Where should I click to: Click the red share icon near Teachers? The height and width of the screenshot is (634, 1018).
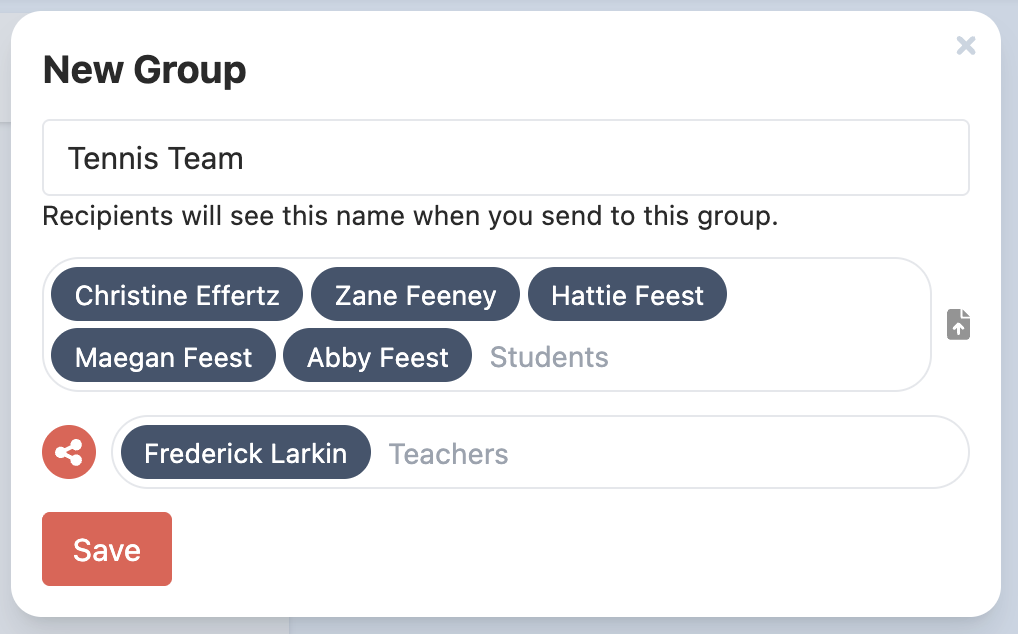[x=69, y=453]
